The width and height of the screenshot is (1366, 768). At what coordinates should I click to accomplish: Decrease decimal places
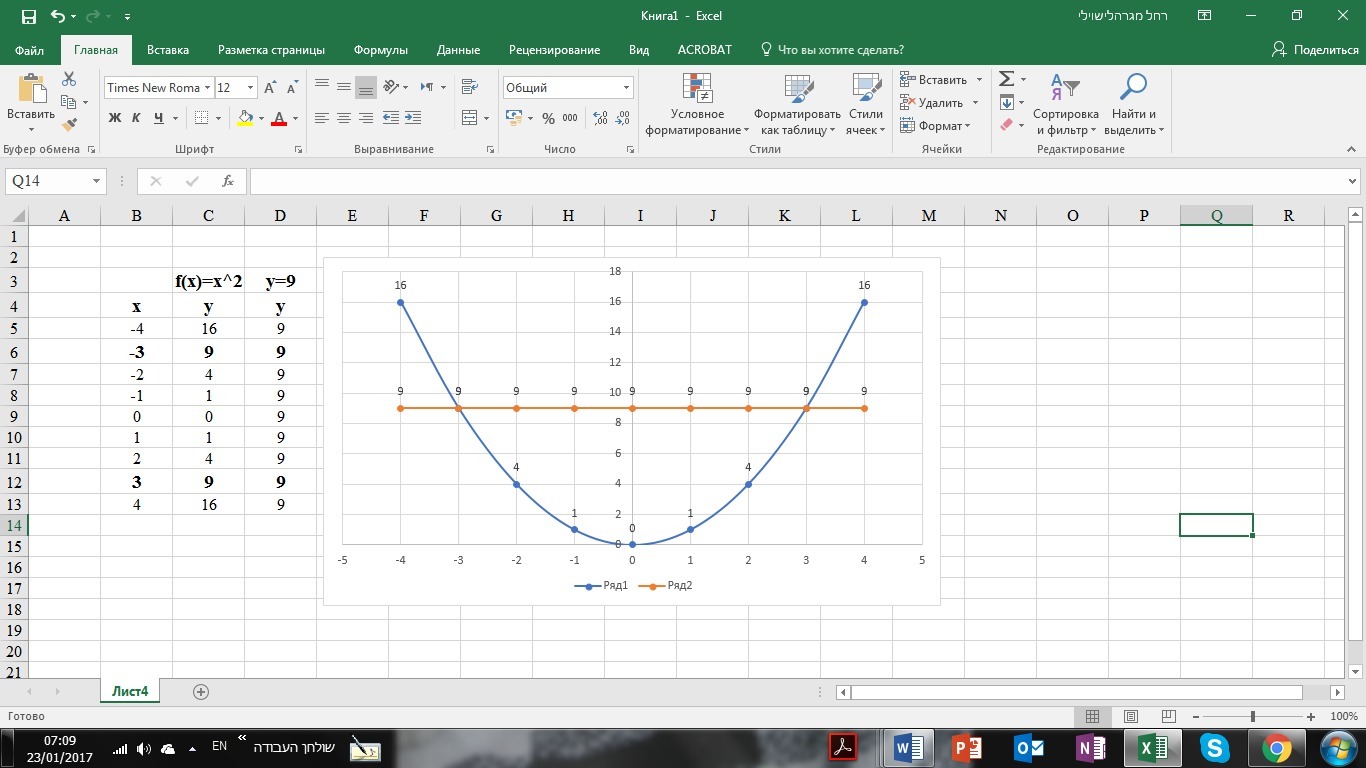click(624, 118)
